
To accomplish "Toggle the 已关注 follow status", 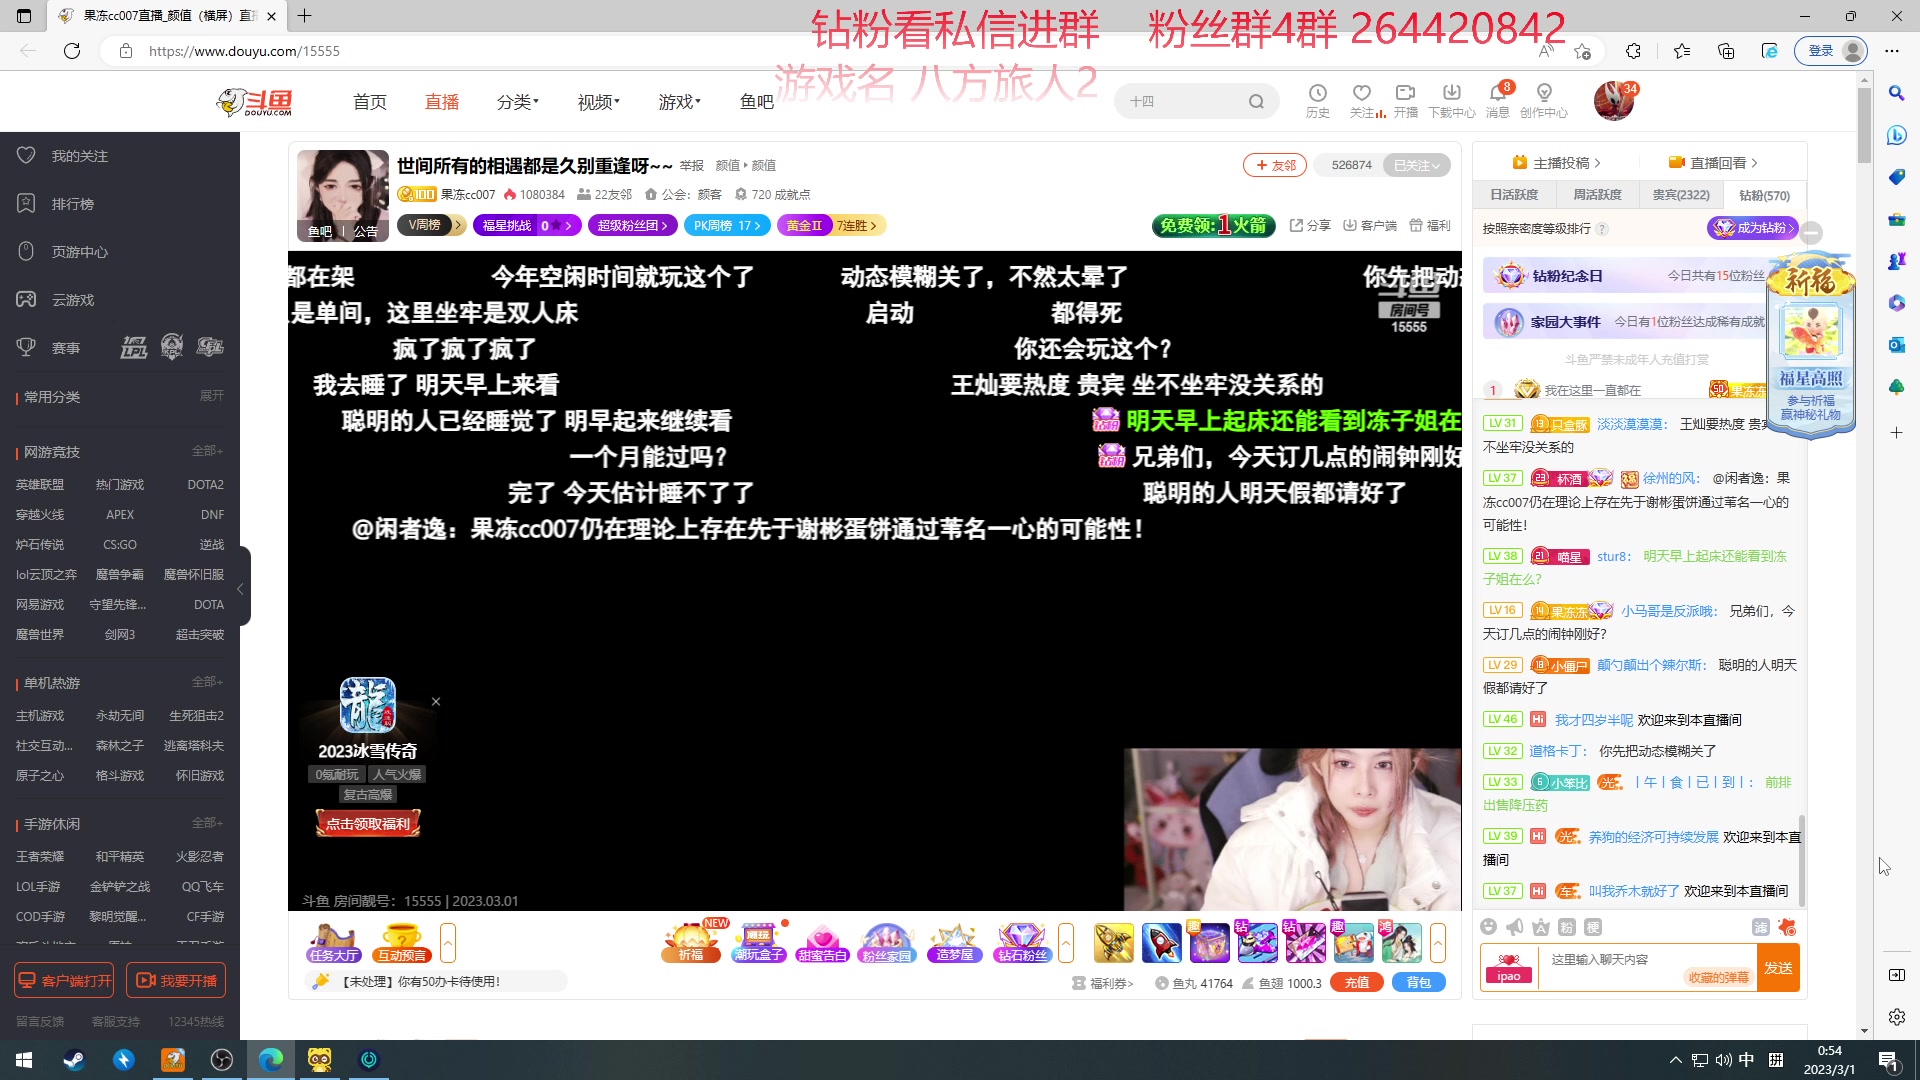I will [1416, 165].
